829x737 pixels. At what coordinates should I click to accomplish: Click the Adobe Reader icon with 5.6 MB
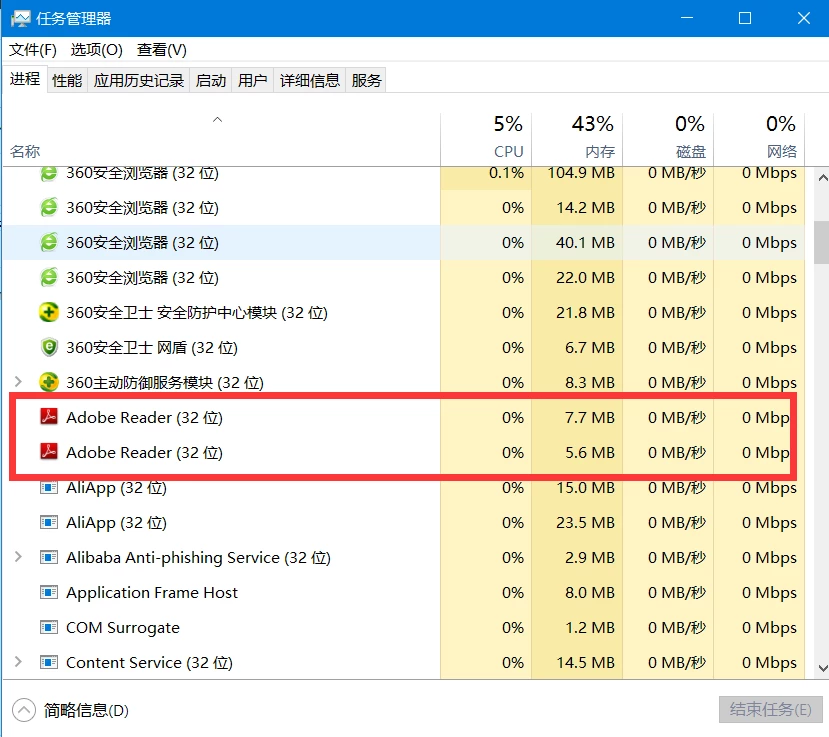[49, 452]
